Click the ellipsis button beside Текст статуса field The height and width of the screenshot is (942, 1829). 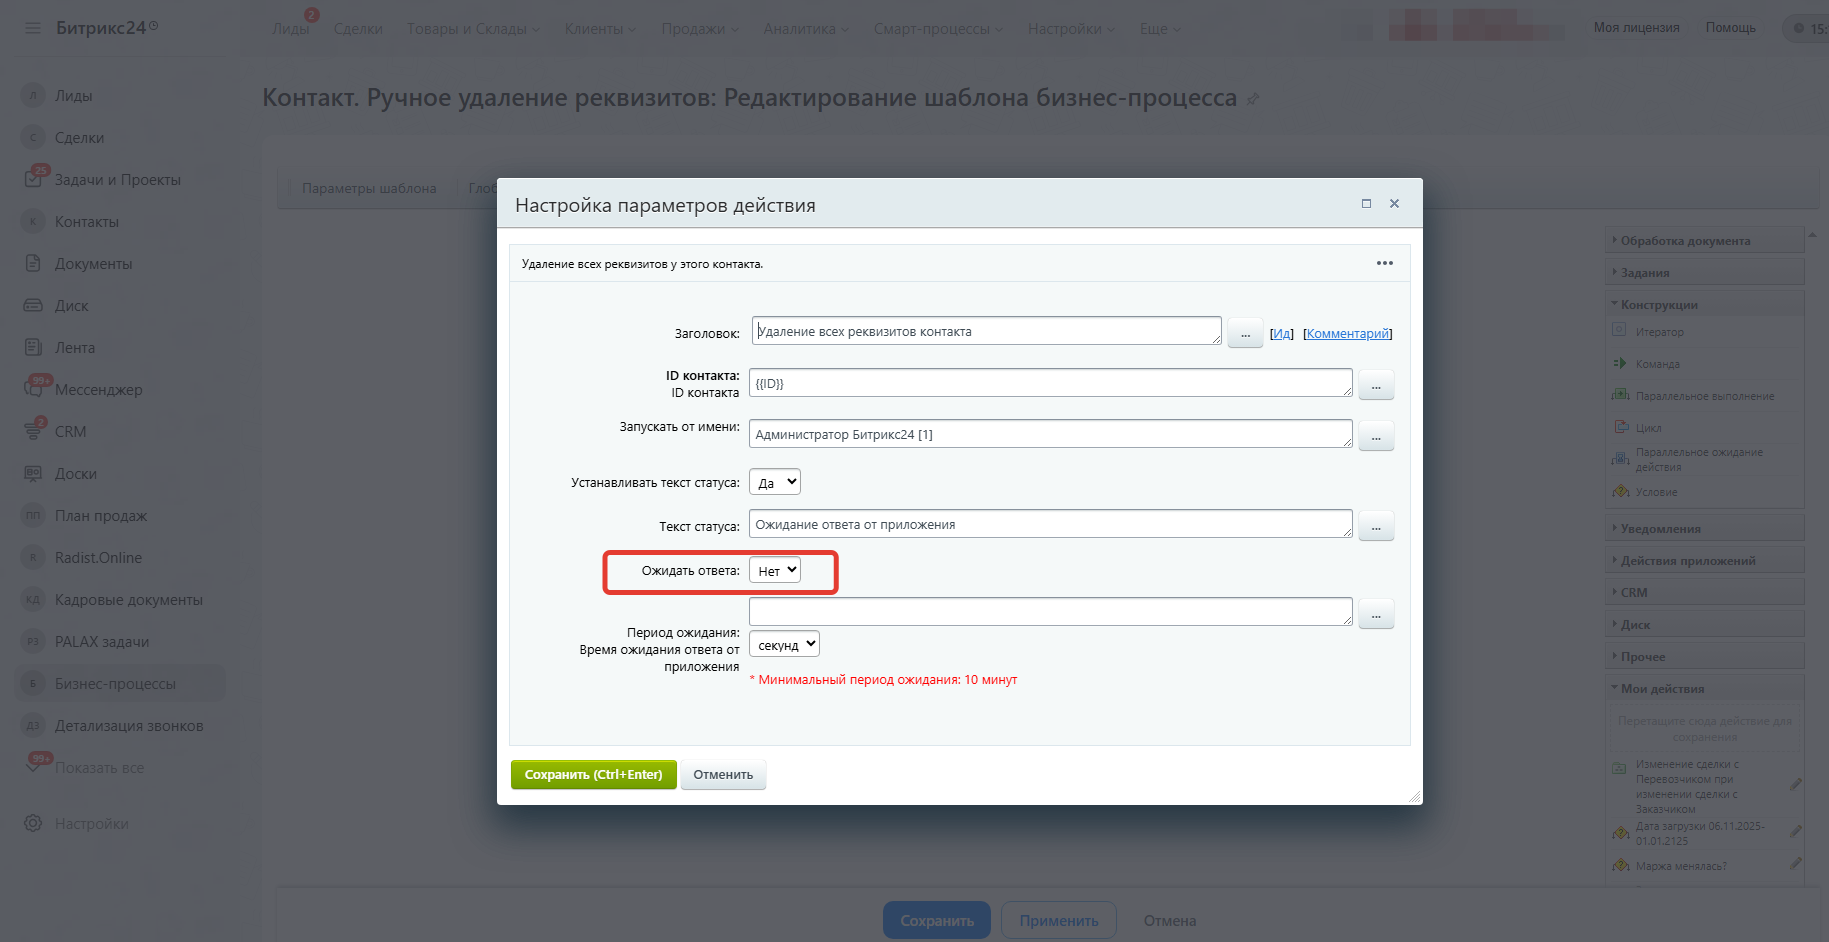[x=1376, y=526]
